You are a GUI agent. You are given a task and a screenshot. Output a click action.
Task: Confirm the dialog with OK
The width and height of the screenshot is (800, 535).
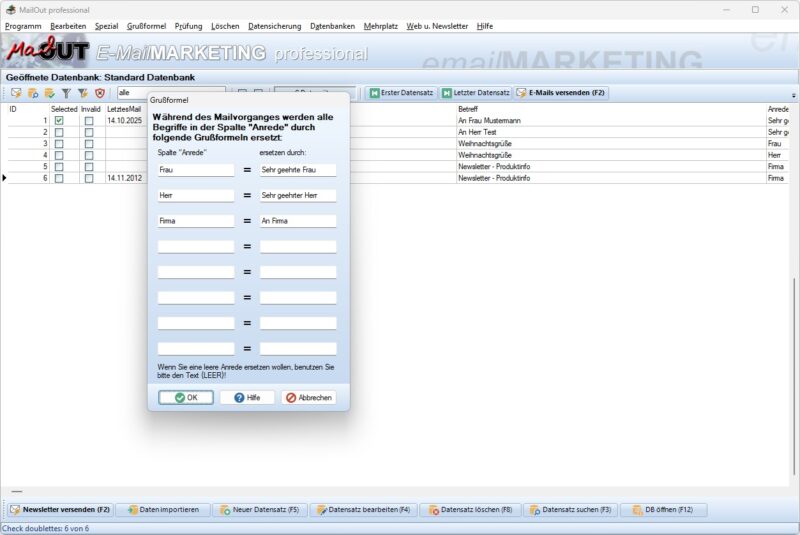coord(186,397)
